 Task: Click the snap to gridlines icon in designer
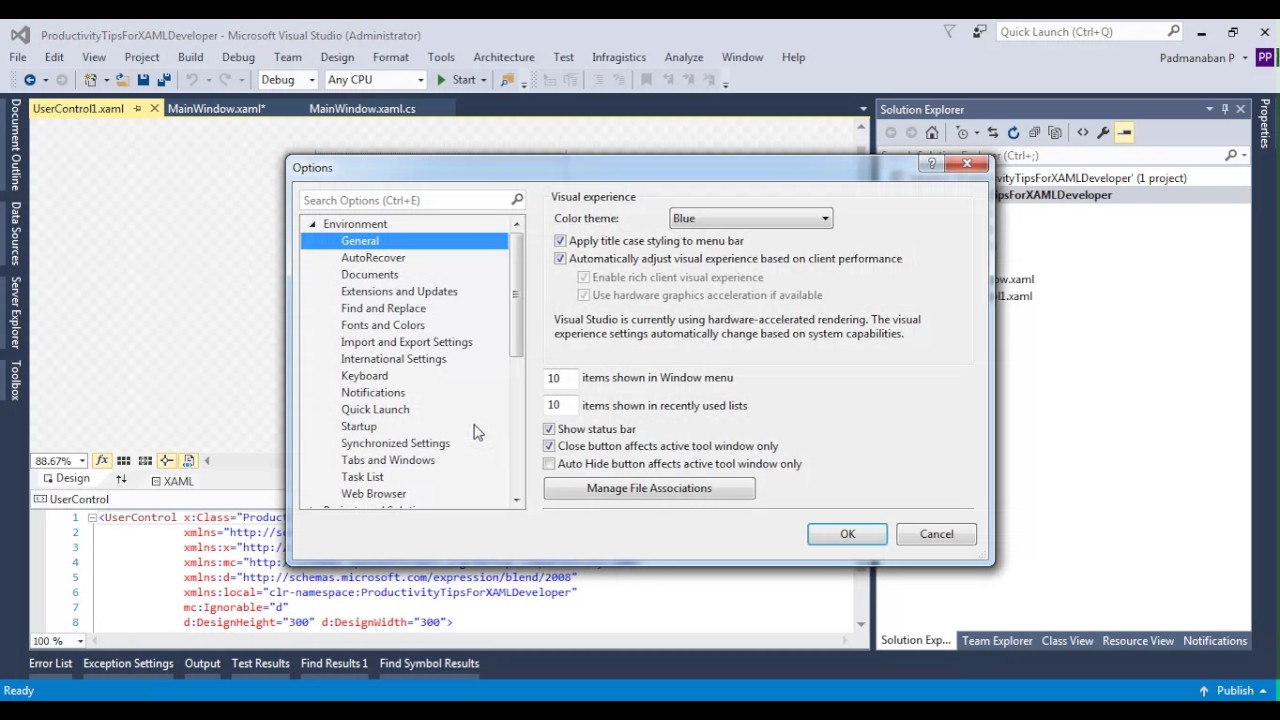point(145,460)
